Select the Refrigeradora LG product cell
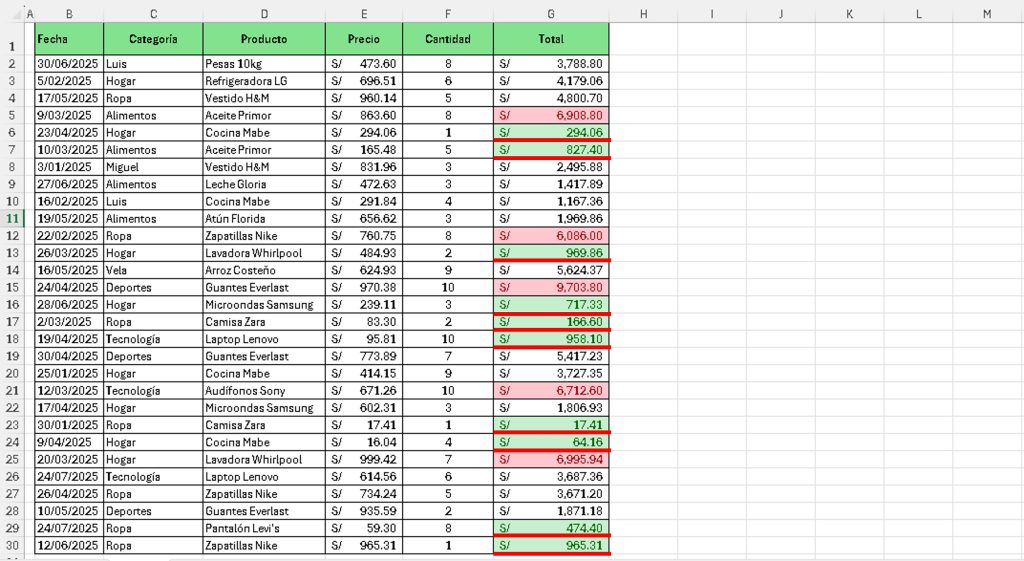Viewport: 1024px width, 561px height. click(264, 81)
